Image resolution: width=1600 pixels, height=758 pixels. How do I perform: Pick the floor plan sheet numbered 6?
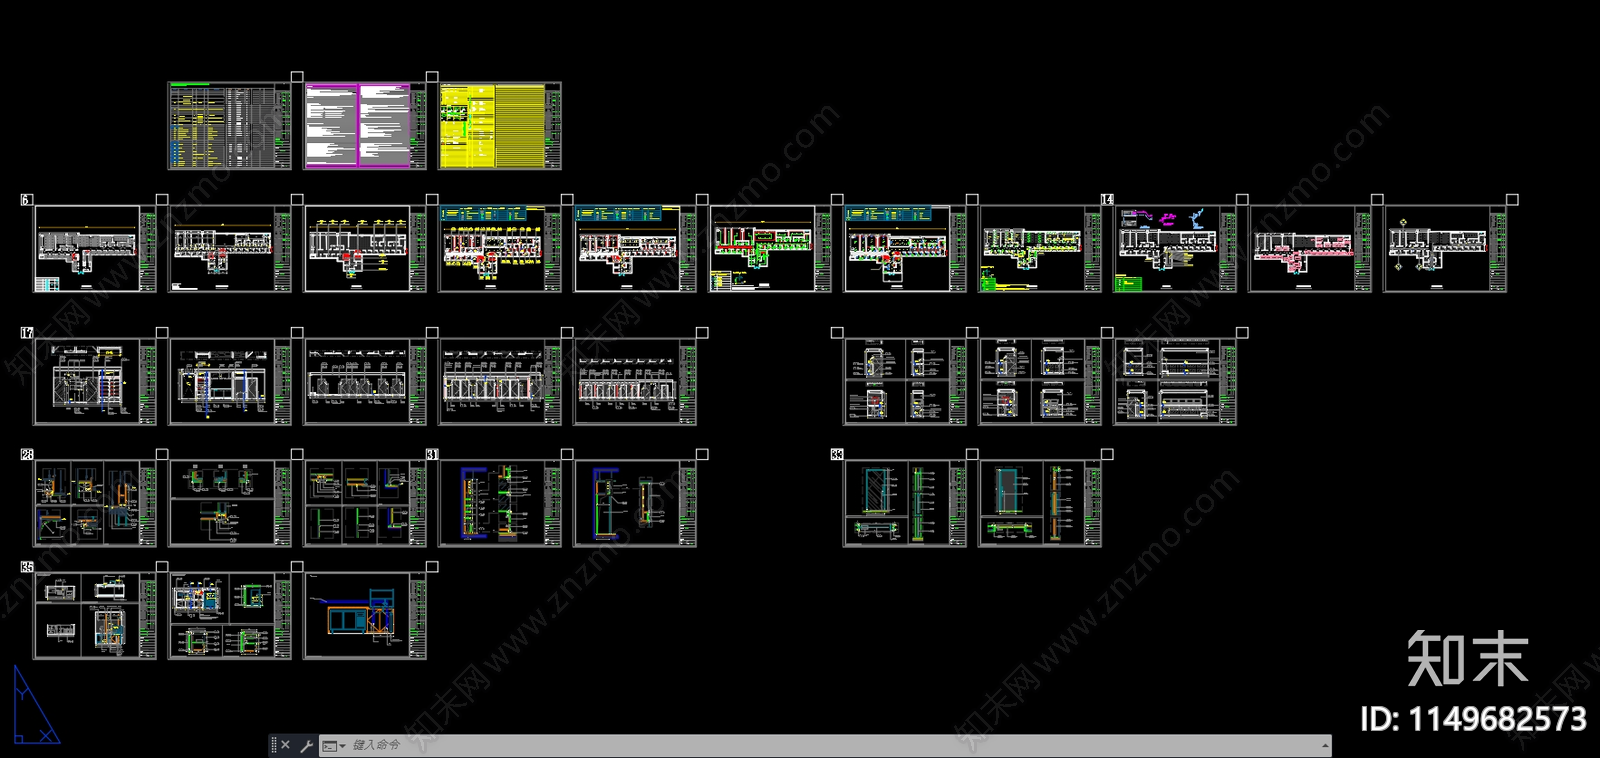[95, 249]
